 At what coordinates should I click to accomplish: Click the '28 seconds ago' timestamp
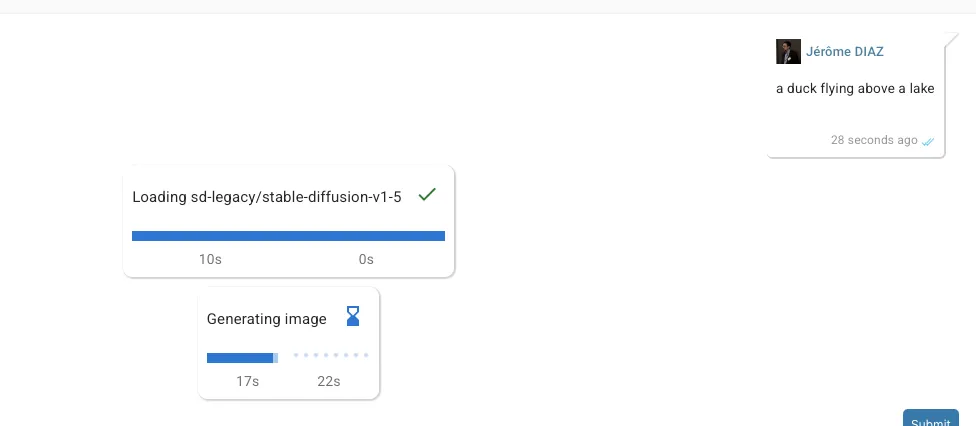[x=874, y=140]
